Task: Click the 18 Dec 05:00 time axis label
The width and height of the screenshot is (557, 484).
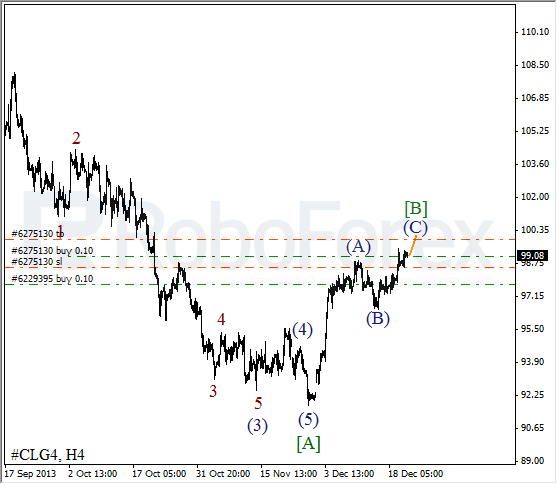Action: (x=416, y=474)
